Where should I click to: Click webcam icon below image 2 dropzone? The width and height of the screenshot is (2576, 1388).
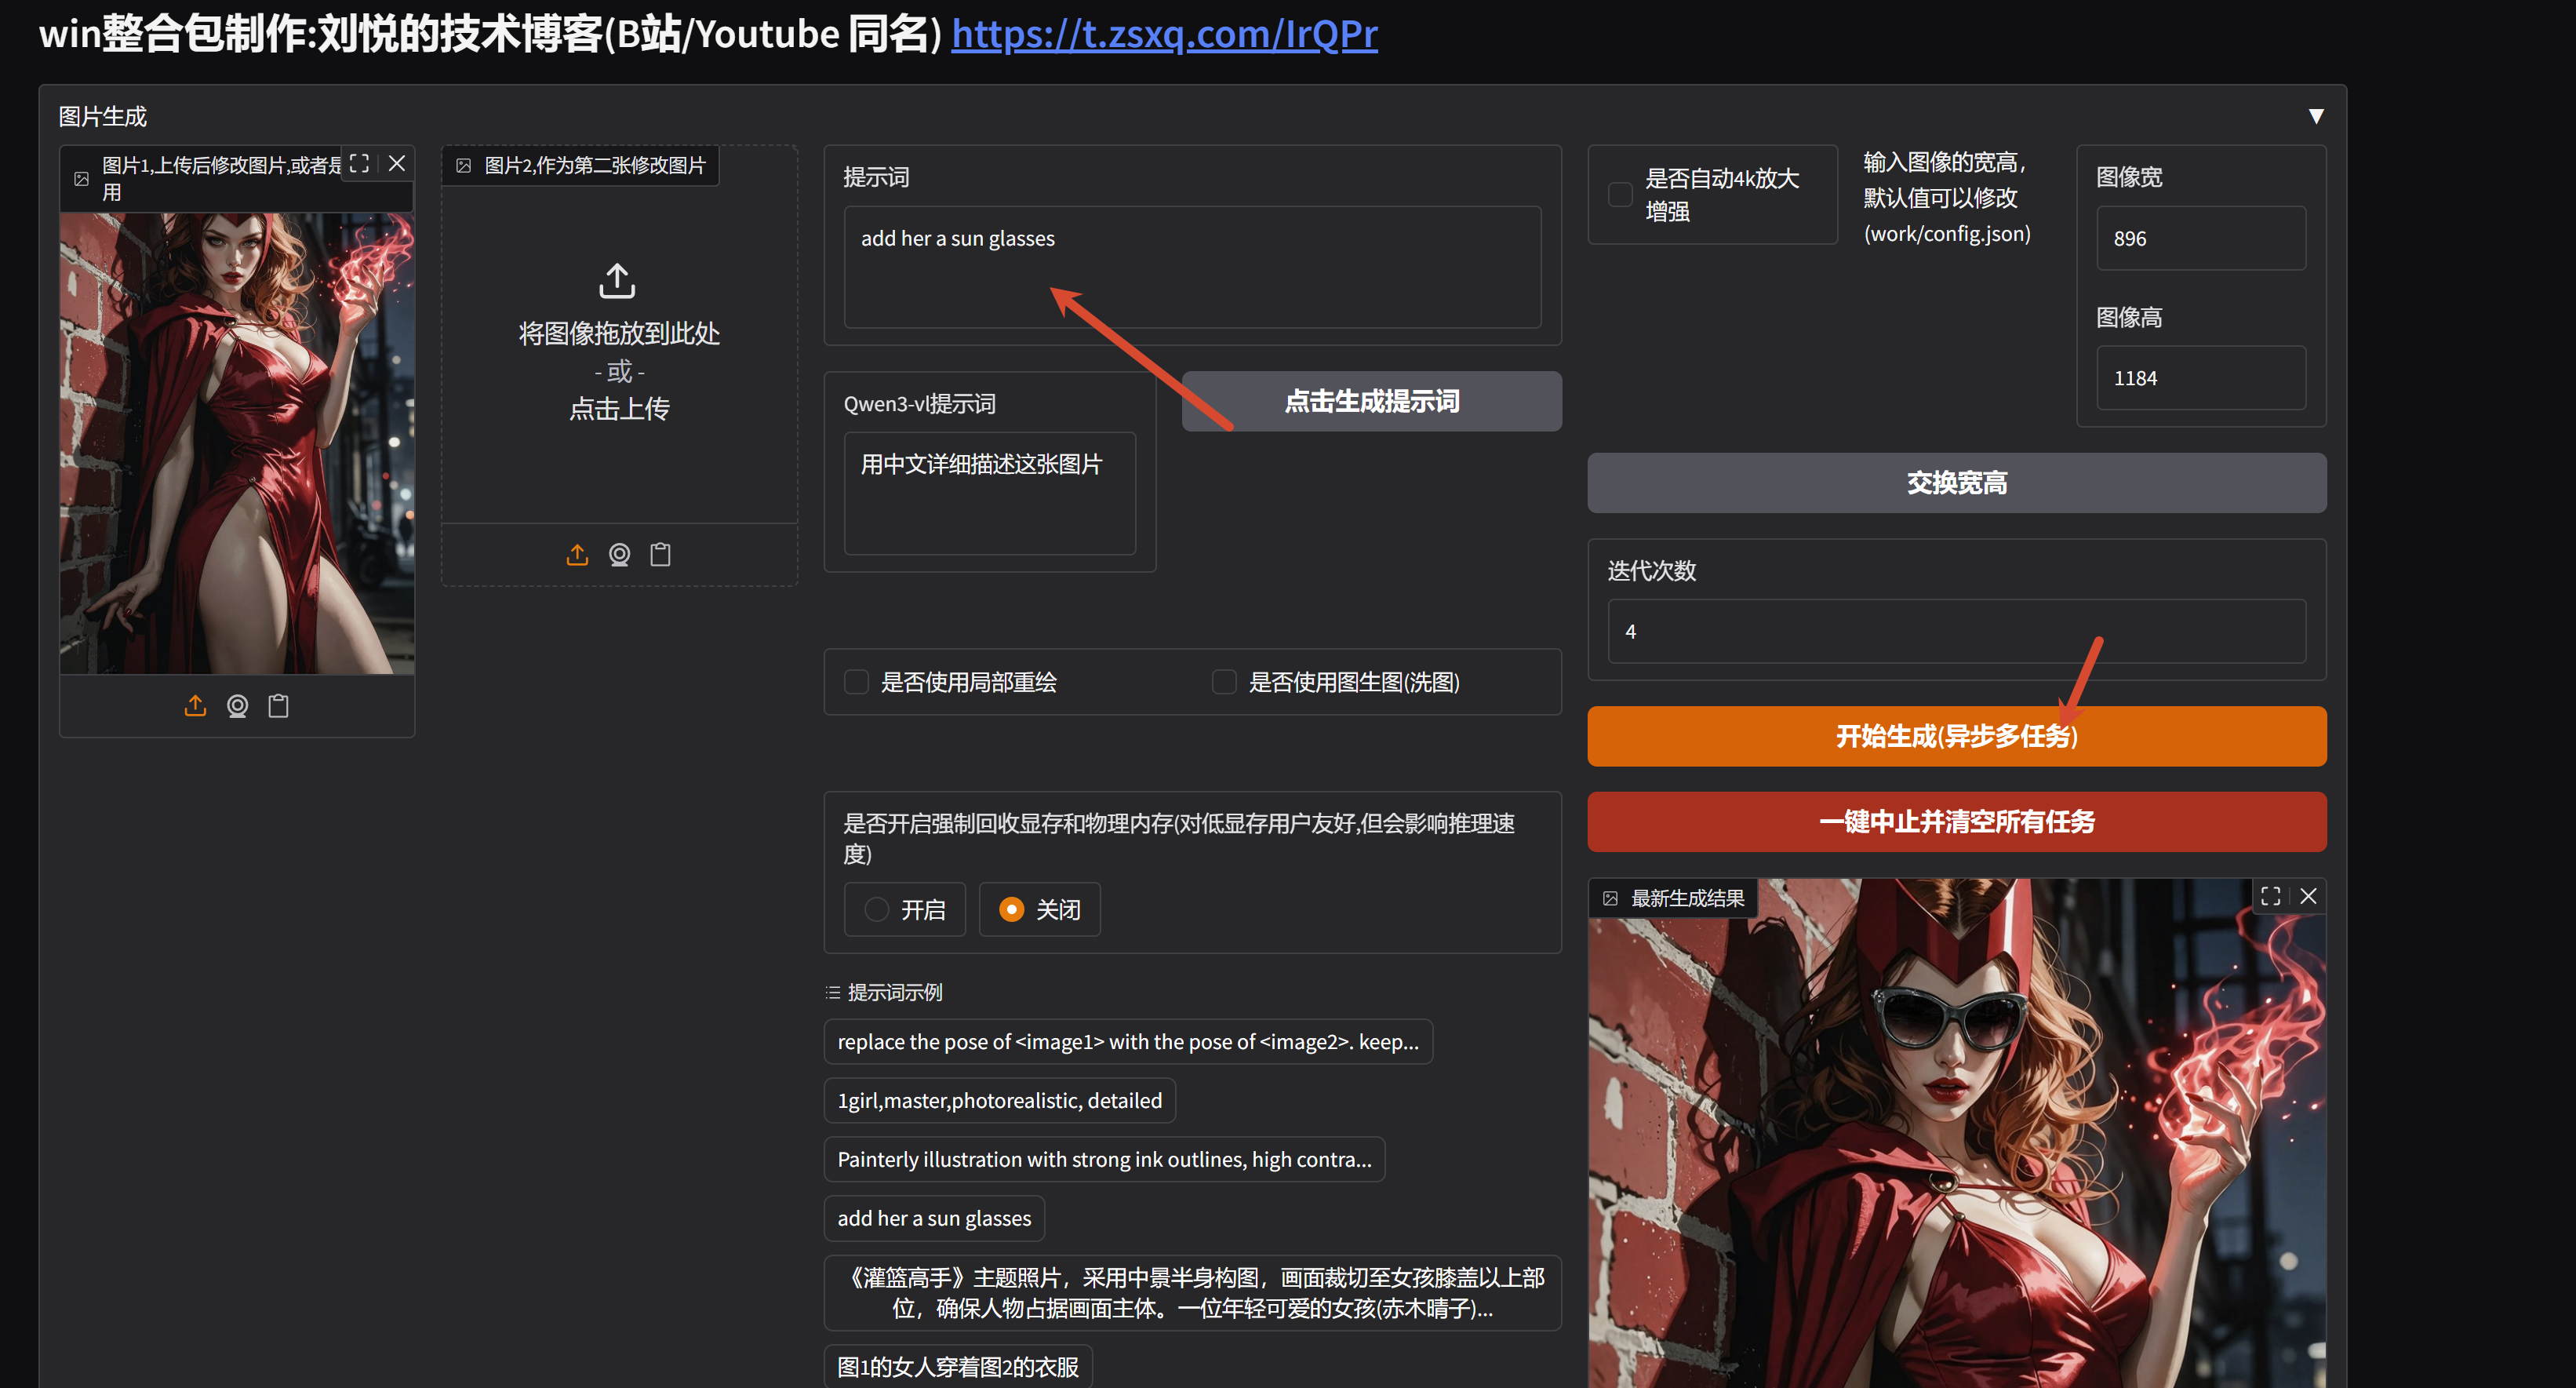619,554
